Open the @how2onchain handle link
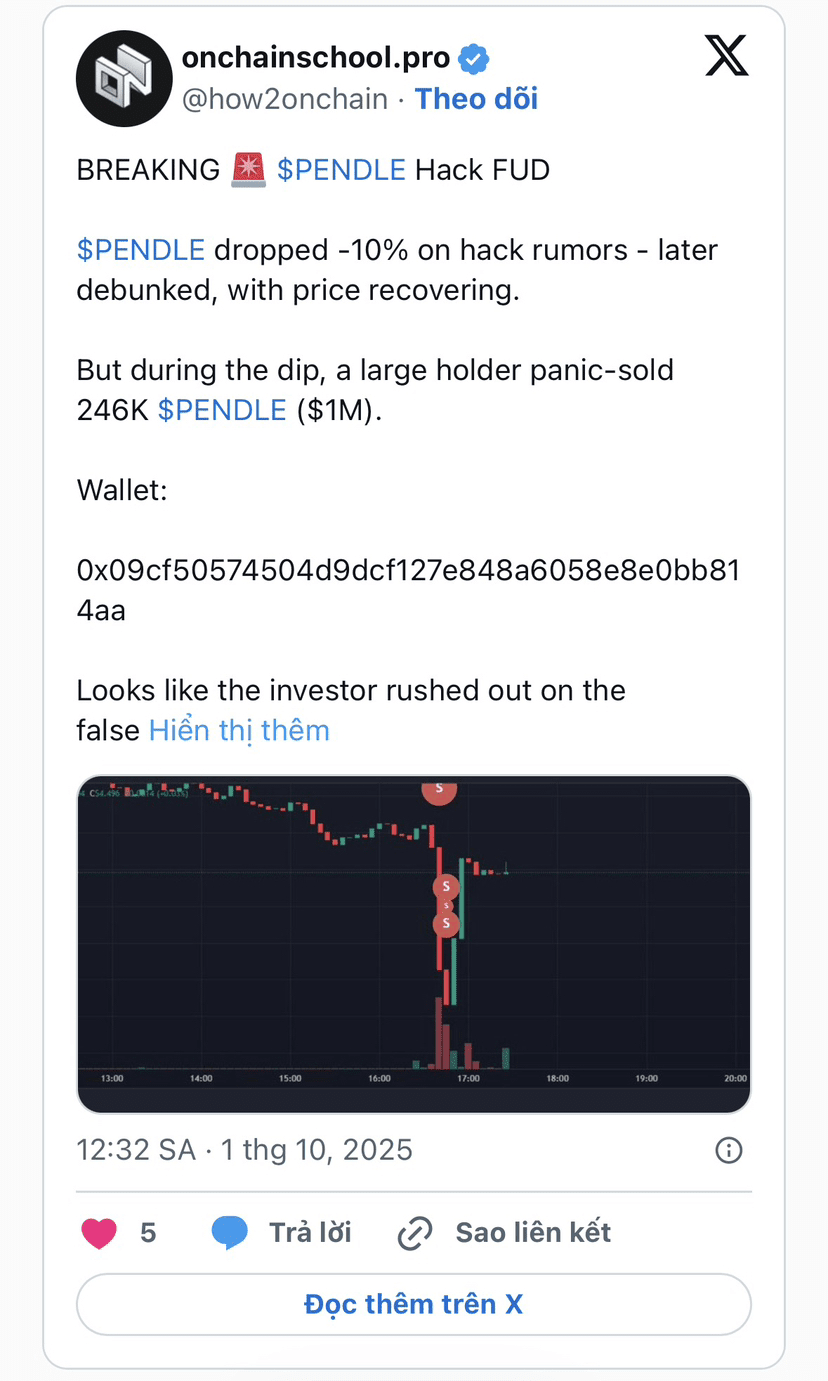828x1381 pixels. (284, 99)
